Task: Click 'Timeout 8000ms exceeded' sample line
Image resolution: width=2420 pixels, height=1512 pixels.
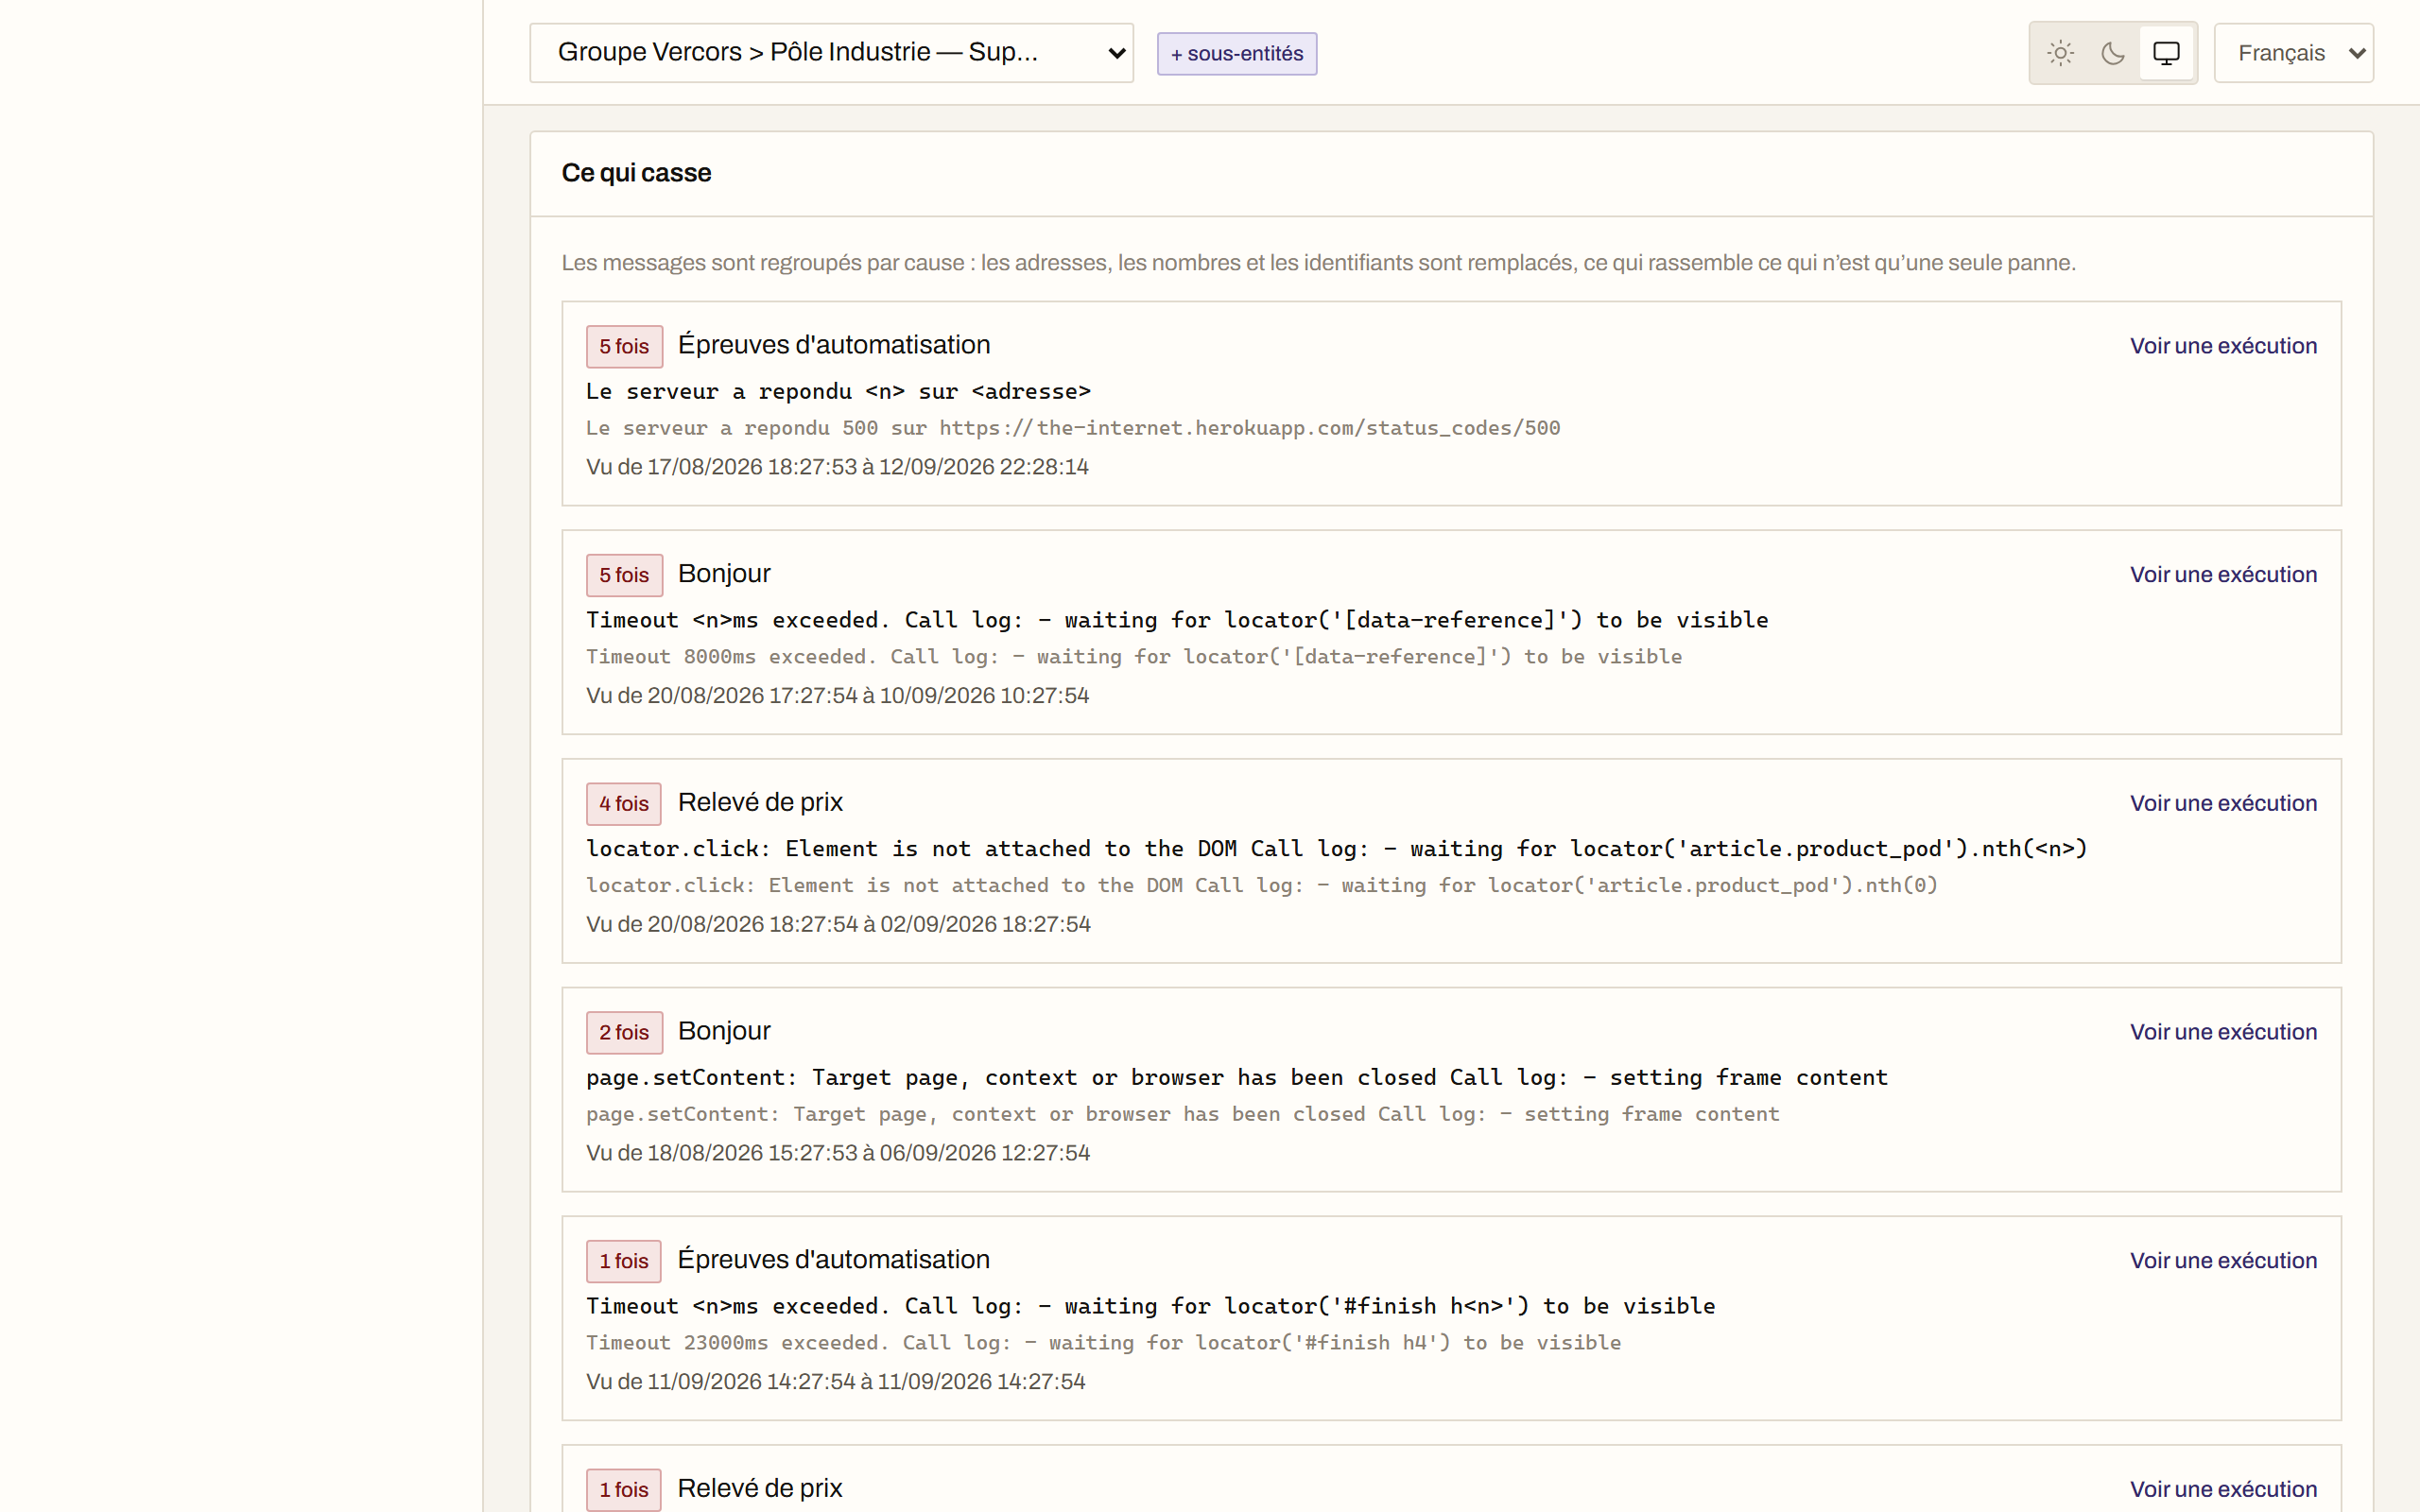Action: click(x=1134, y=657)
